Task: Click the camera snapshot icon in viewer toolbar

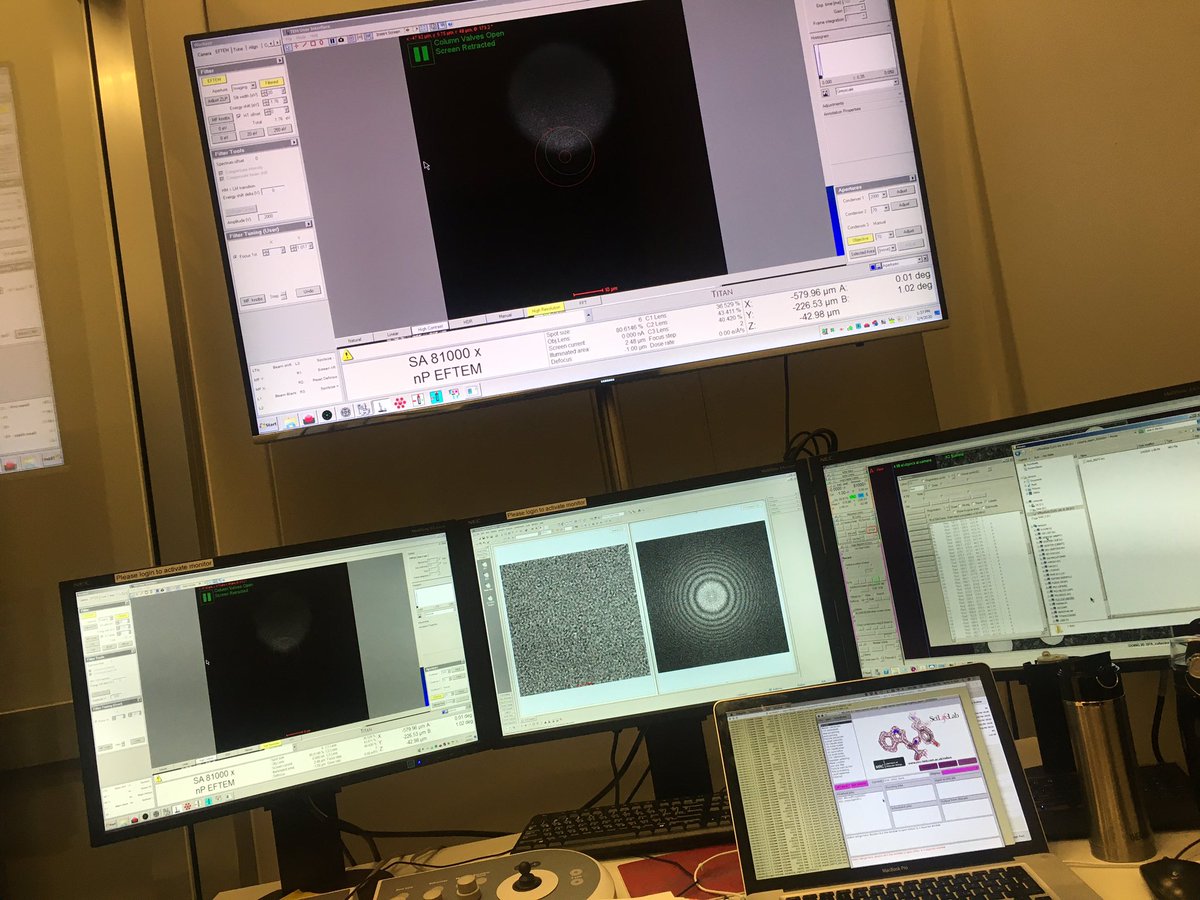Action: click(x=341, y=40)
